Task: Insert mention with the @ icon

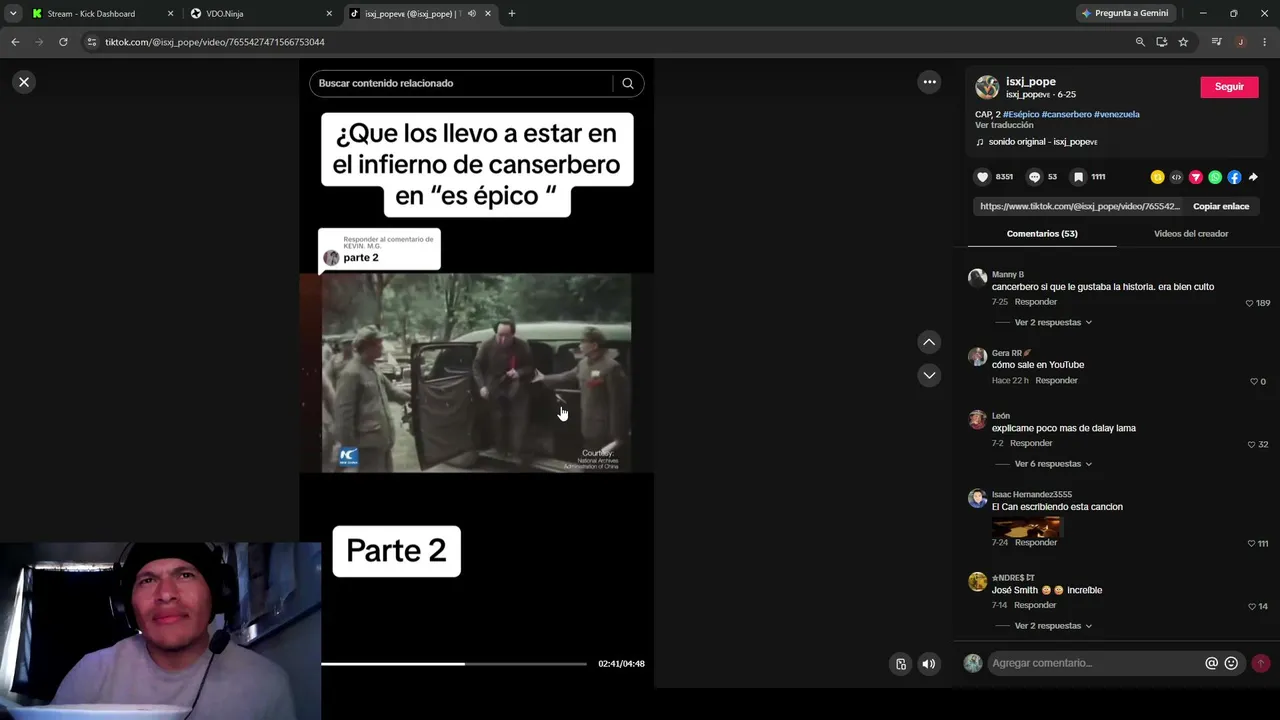Action: (x=1211, y=663)
